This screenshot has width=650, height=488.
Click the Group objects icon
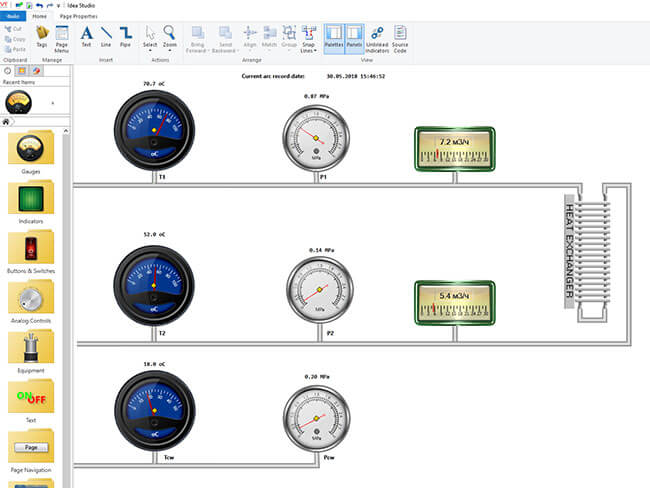click(289, 33)
